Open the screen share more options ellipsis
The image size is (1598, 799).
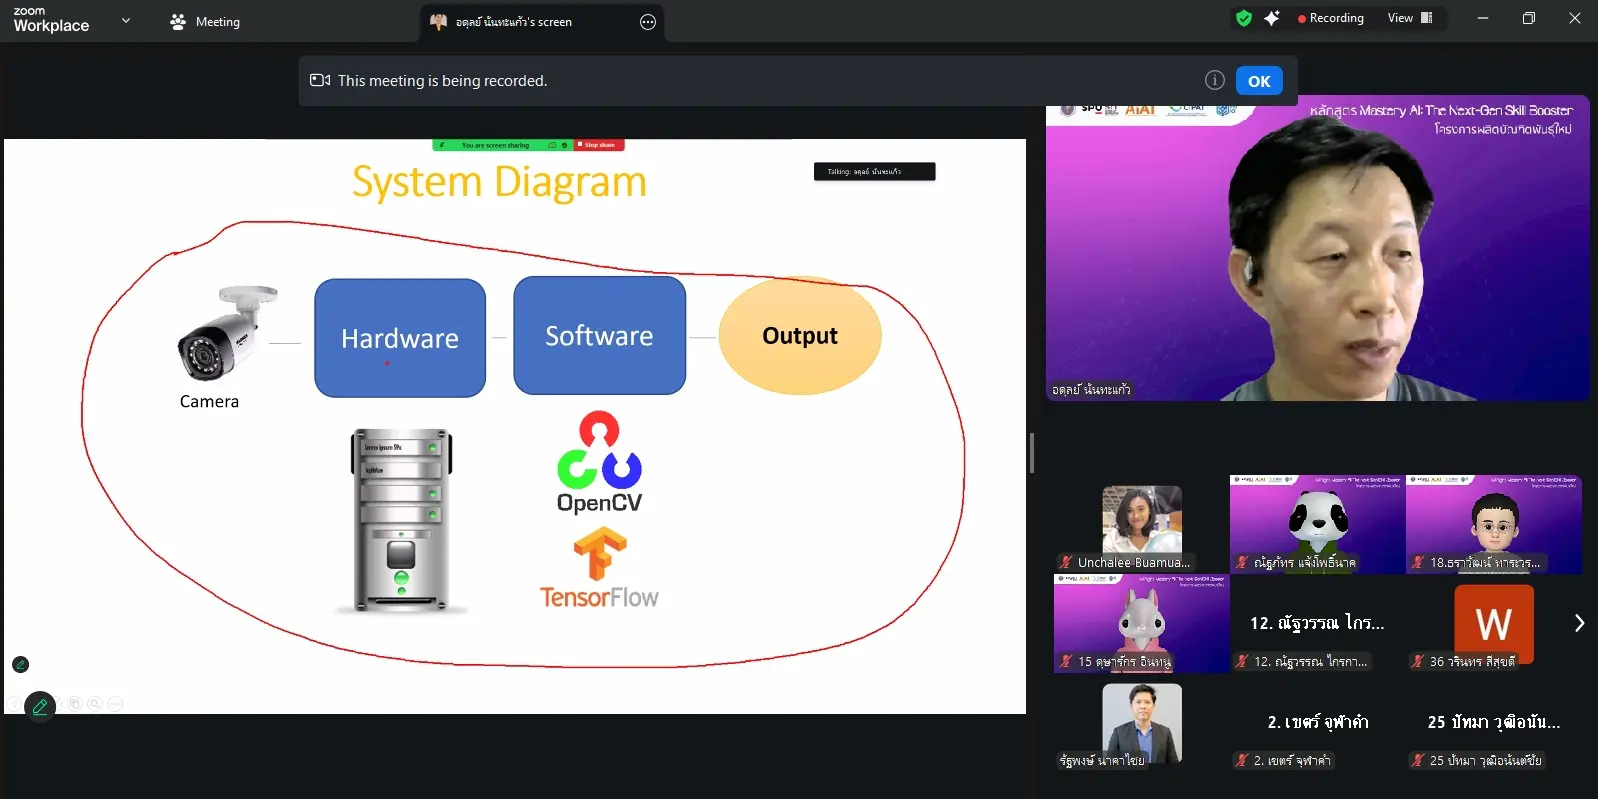(x=648, y=22)
